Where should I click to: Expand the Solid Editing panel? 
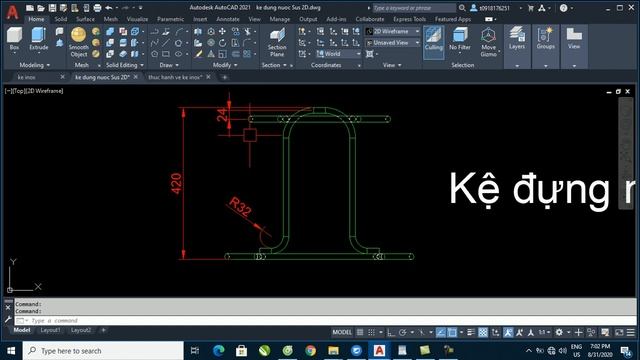click(x=125, y=65)
